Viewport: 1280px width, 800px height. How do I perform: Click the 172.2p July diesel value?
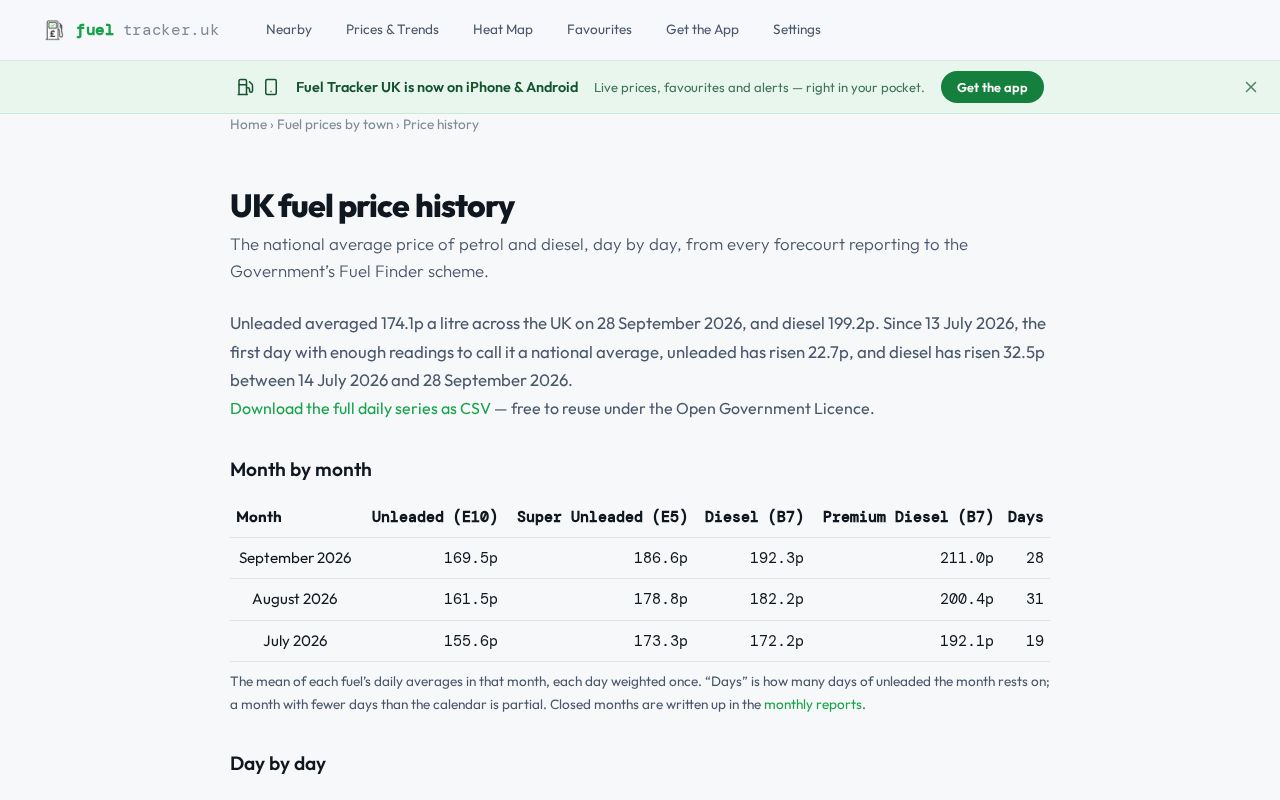click(x=776, y=641)
